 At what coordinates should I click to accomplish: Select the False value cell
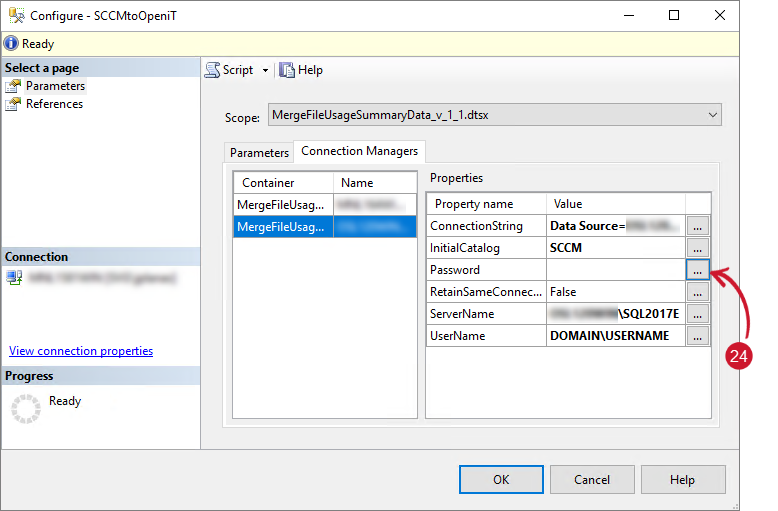pyautogui.click(x=616, y=292)
